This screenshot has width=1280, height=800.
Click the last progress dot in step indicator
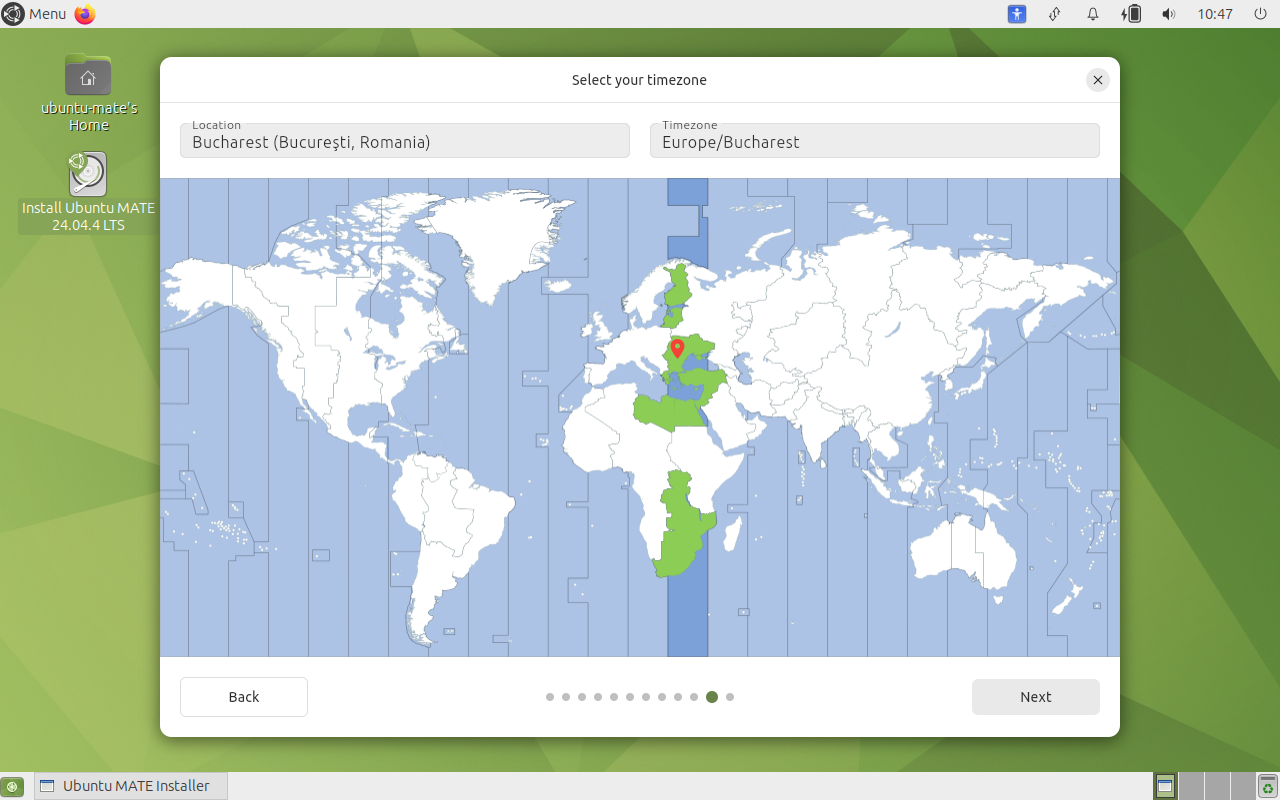point(730,697)
